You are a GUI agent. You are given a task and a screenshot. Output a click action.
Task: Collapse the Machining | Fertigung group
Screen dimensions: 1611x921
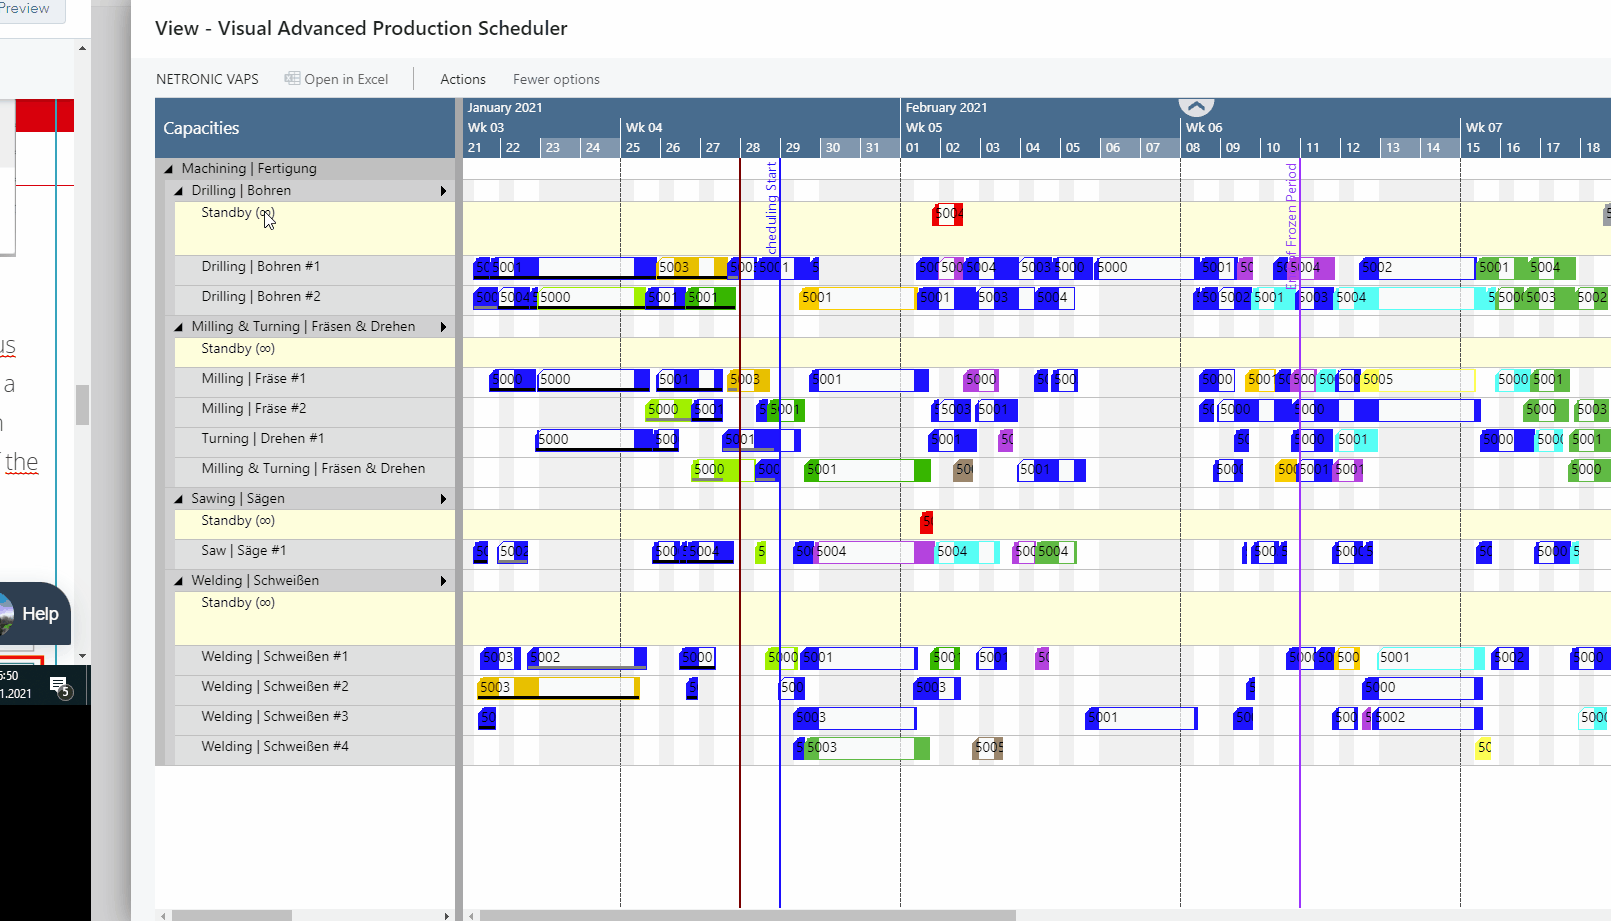[x=169, y=169]
